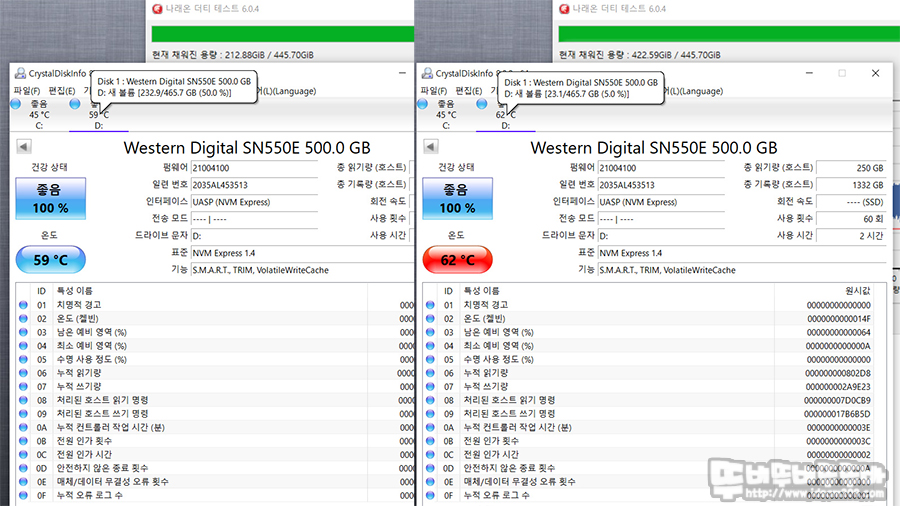Click interface field UASP in left window

[254, 202]
